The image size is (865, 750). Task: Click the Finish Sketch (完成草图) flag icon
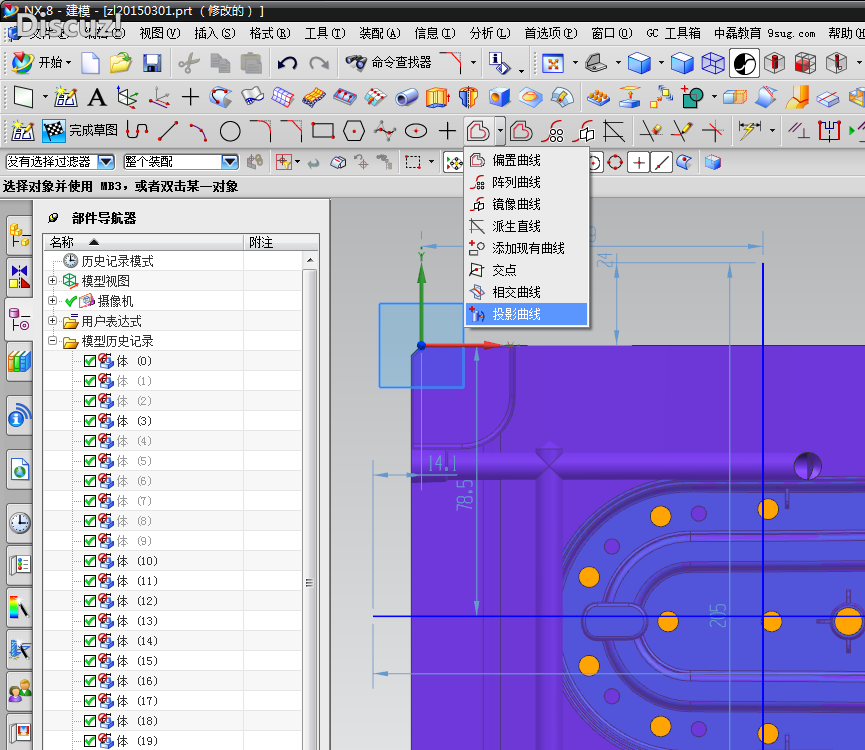coord(54,131)
